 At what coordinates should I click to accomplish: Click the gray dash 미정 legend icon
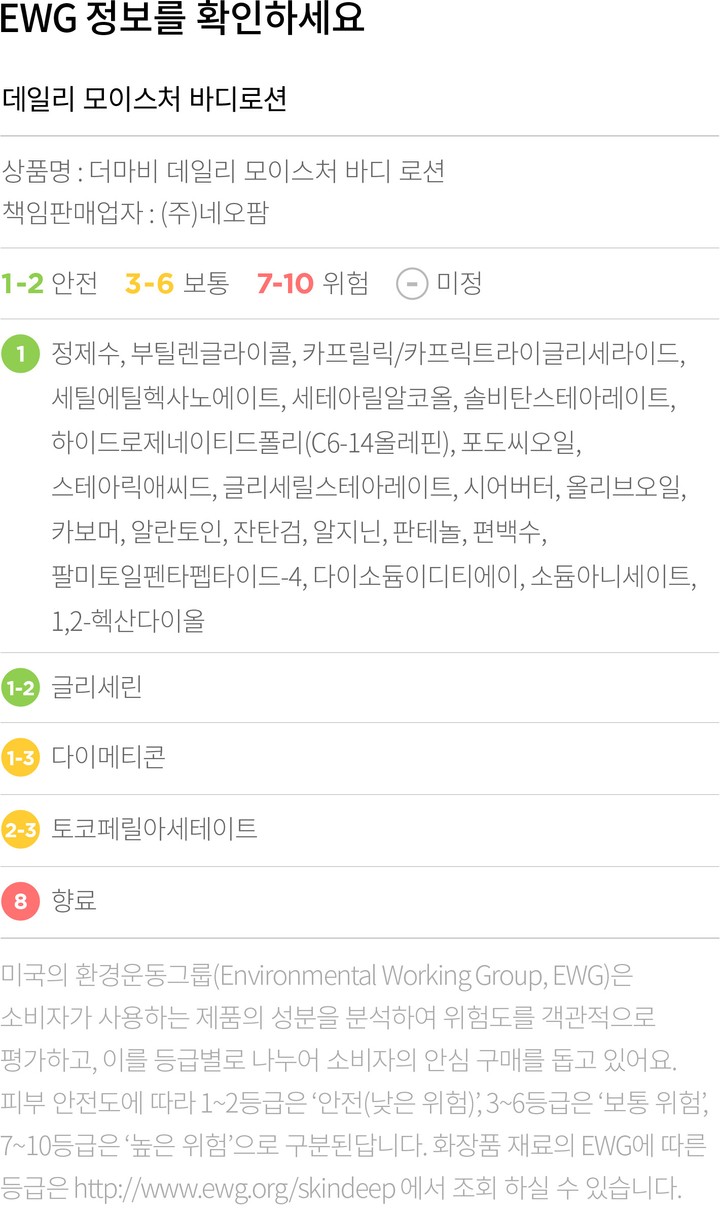[412, 284]
